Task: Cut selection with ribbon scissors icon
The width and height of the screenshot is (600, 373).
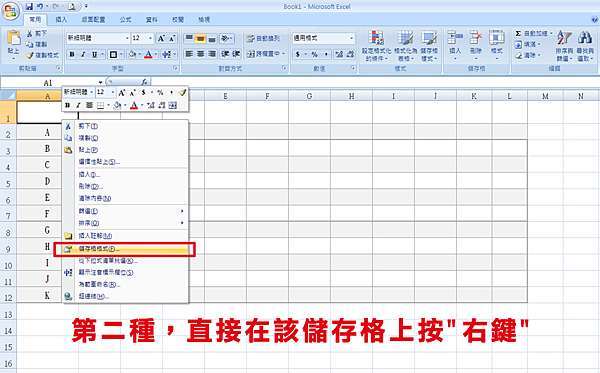Action: (30, 34)
